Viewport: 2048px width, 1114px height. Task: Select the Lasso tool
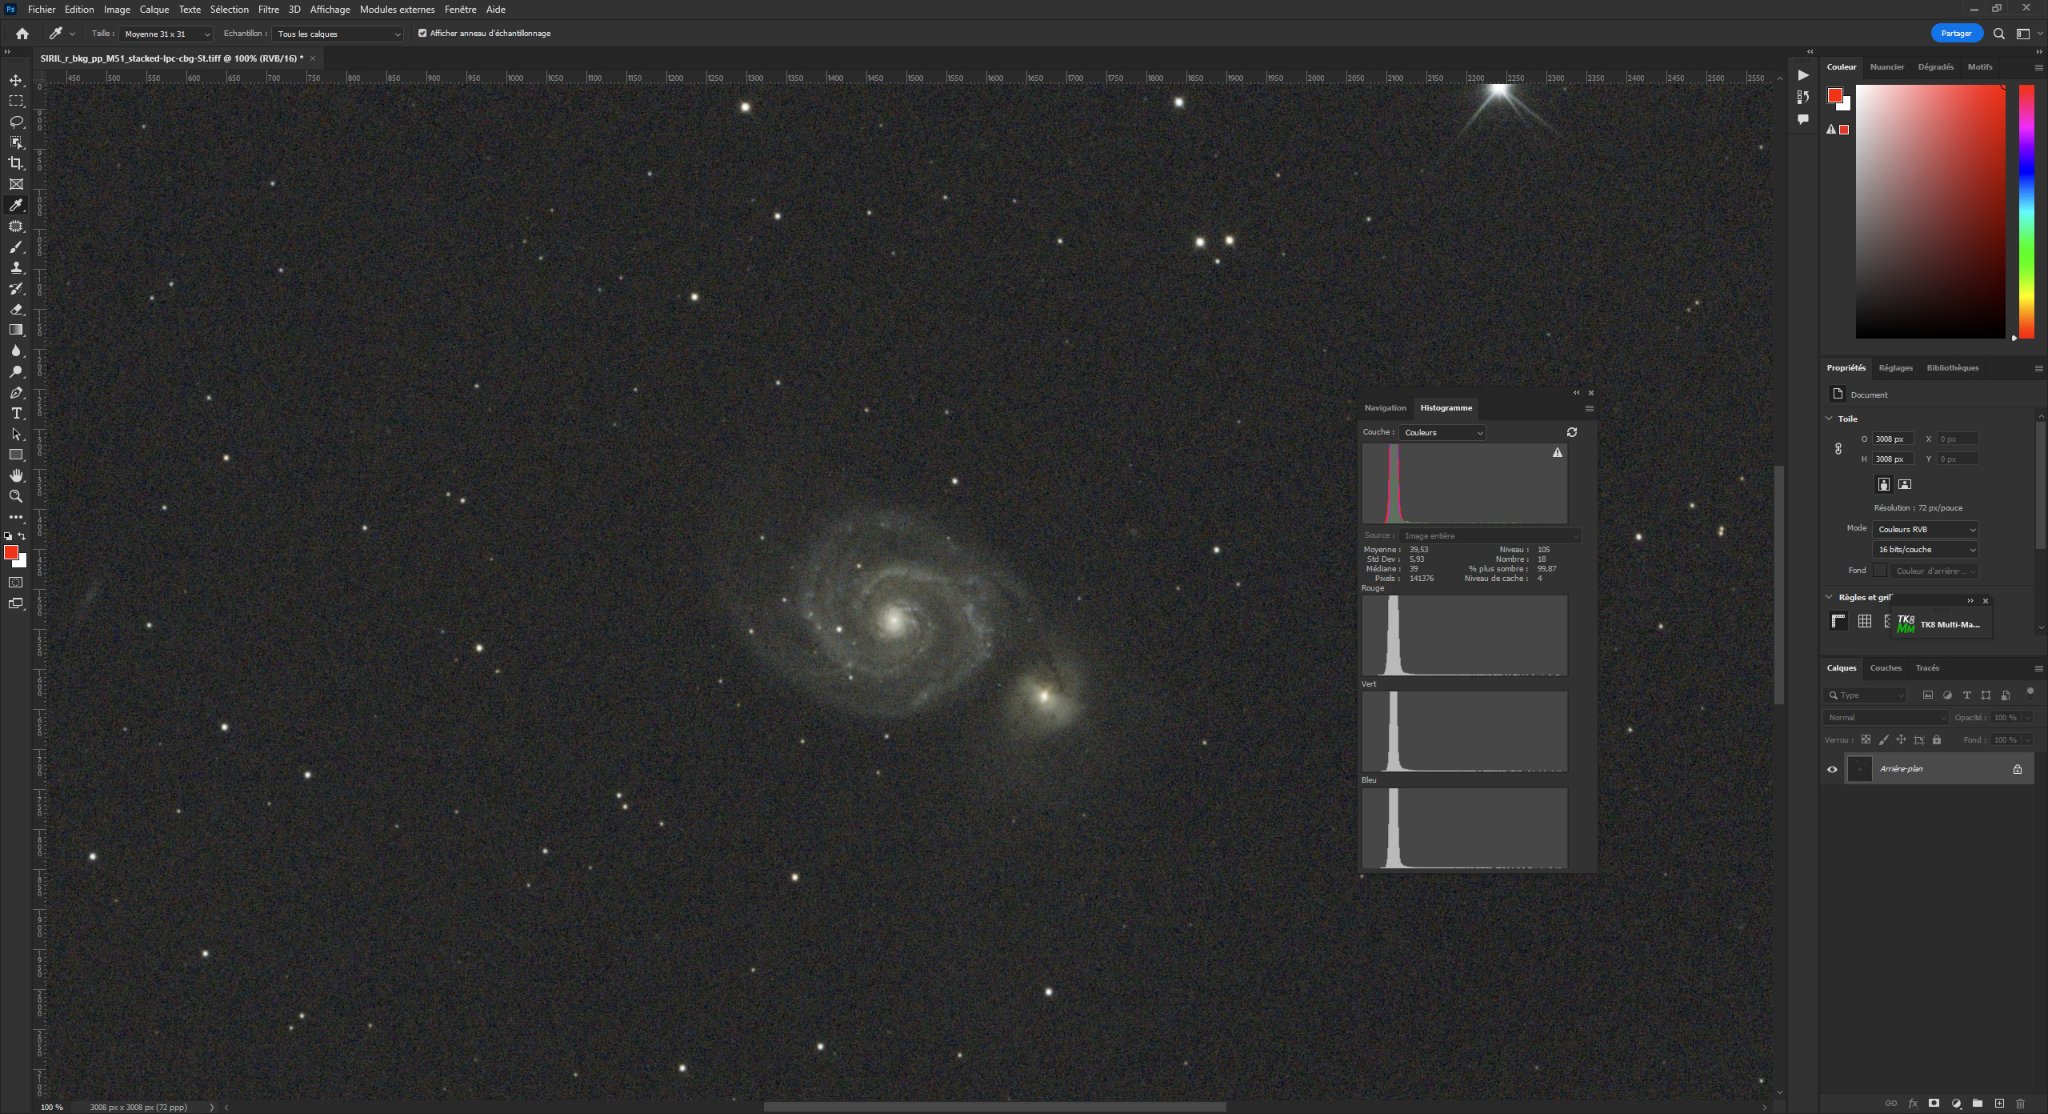16,122
